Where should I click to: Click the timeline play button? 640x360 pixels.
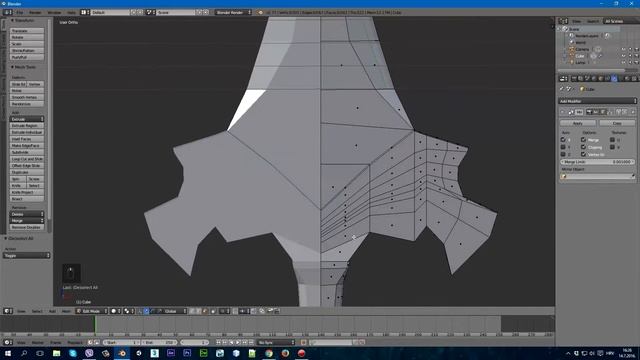tap(238, 342)
